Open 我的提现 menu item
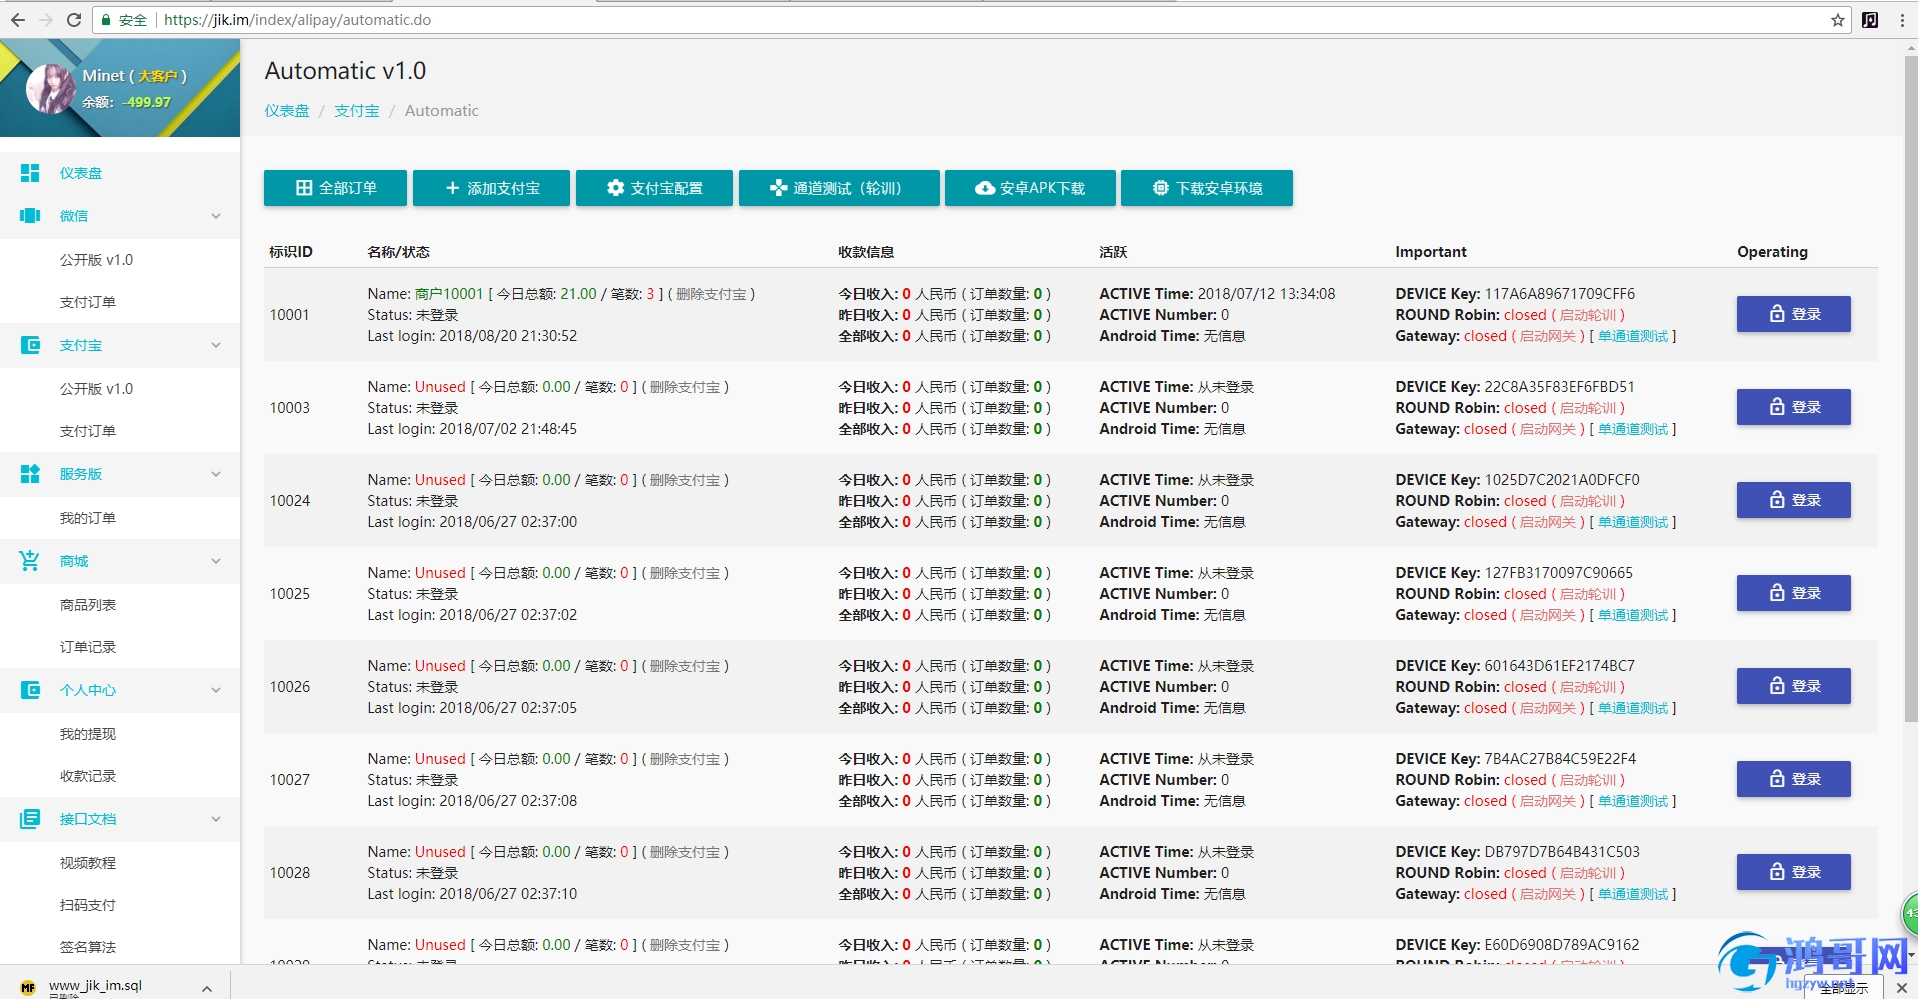1918x999 pixels. 88,734
